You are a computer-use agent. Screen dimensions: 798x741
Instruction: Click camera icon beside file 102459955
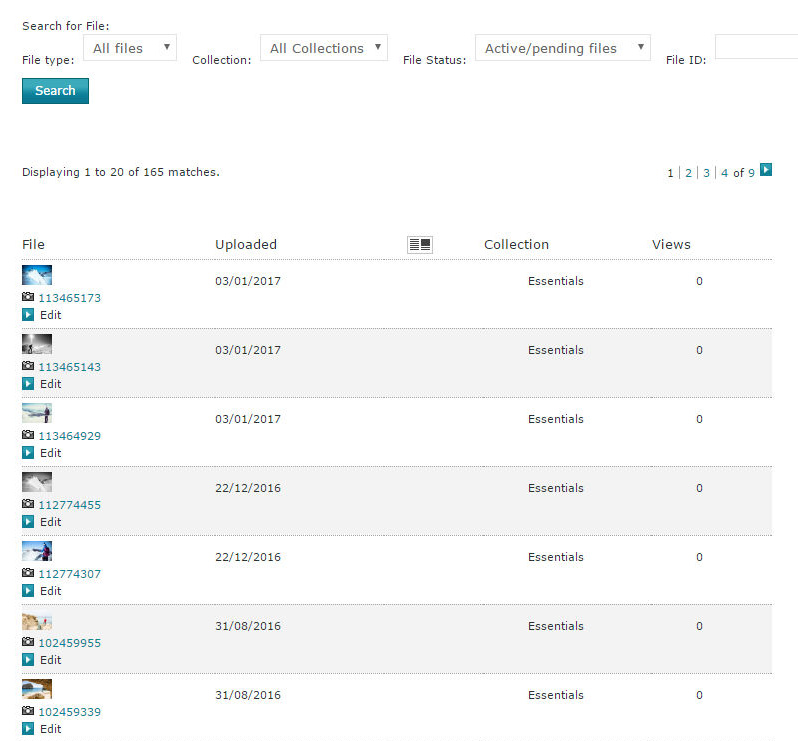click(28, 642)
